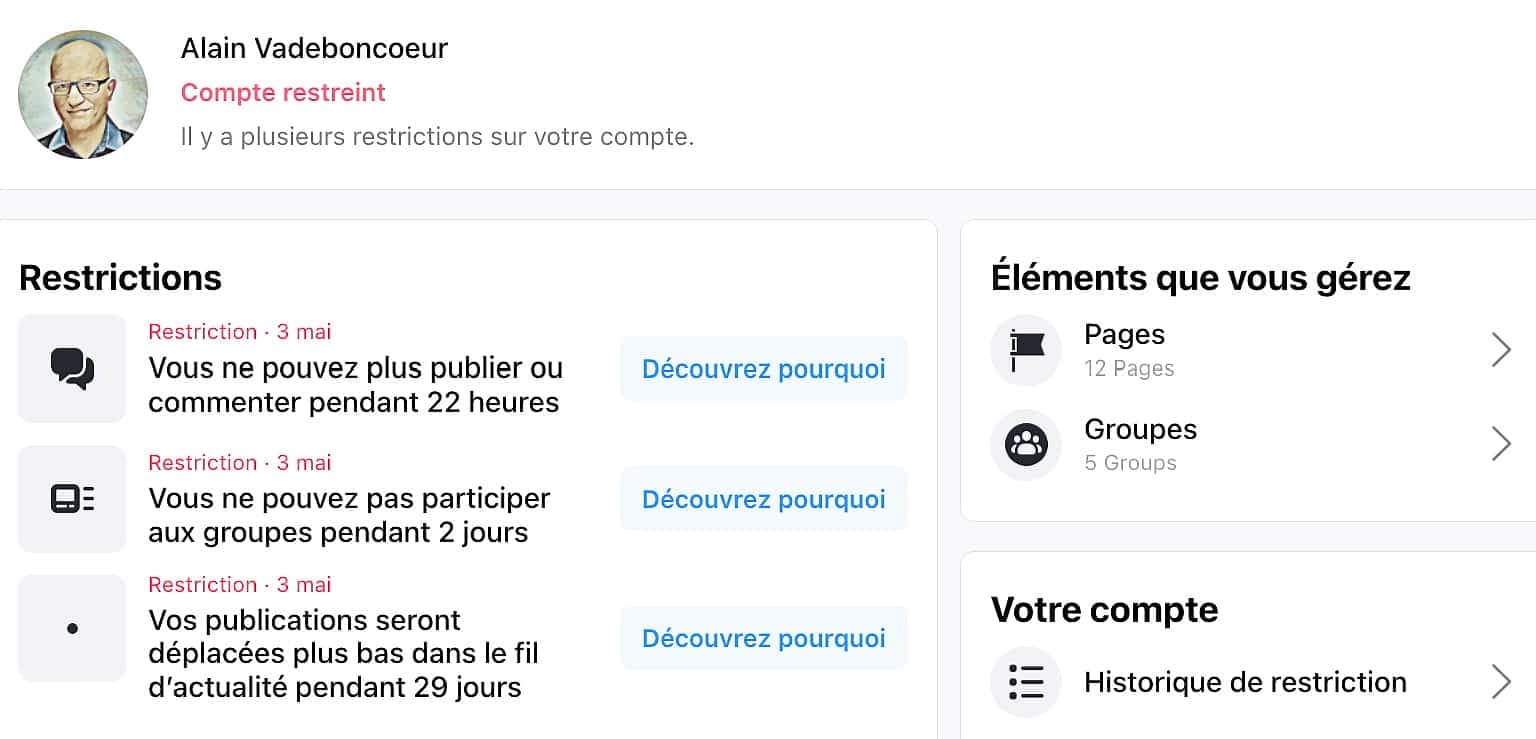Screen dimensions: 1536x739
Task: Open the Pages flag icon
Action: tap(1025, 350)
